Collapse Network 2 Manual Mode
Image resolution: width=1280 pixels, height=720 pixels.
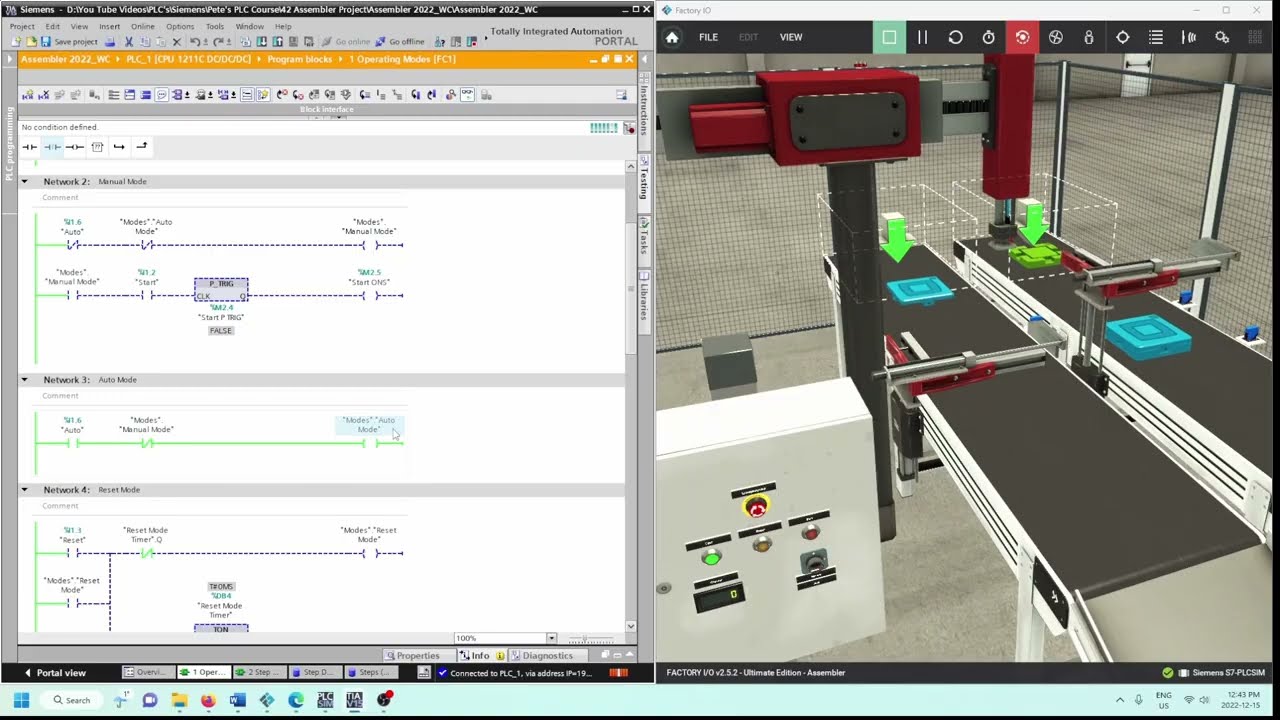(26, 182)
